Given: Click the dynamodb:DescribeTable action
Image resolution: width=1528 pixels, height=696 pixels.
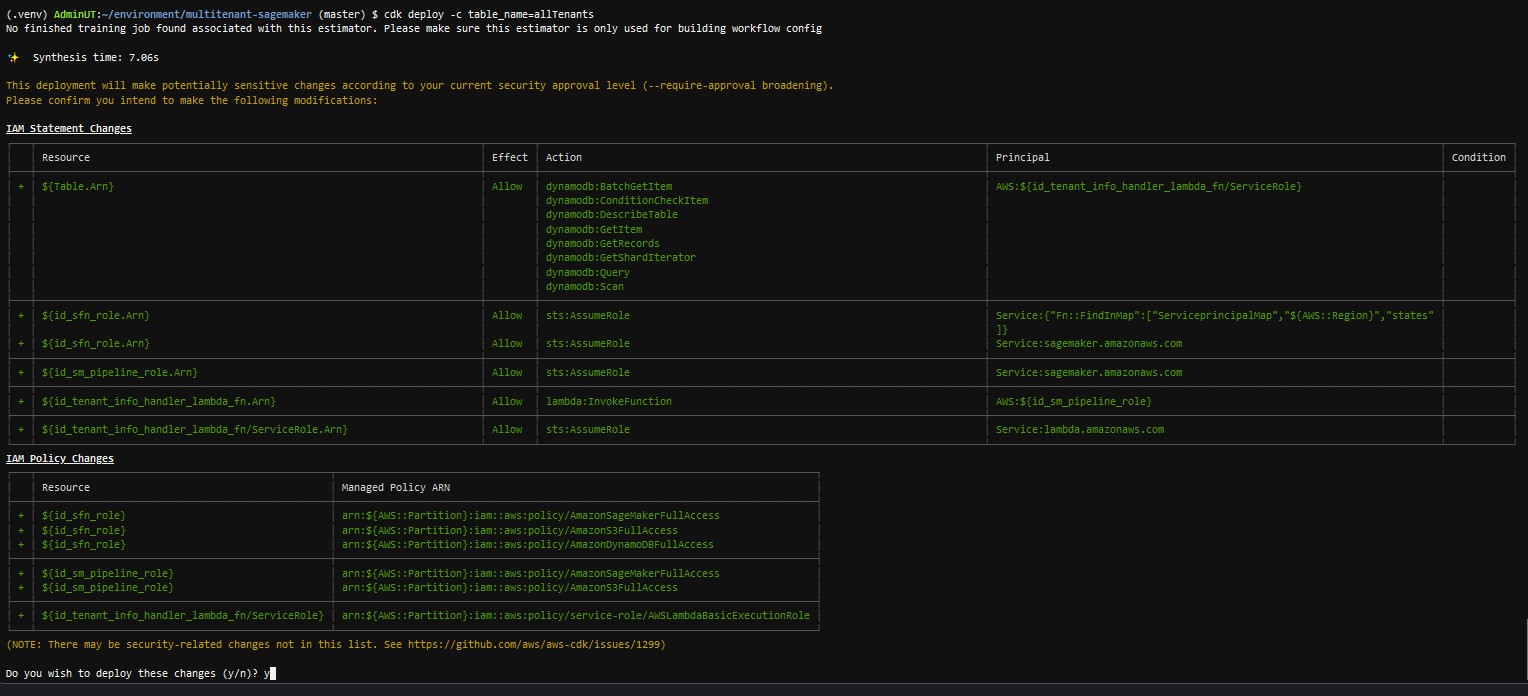Looking at the screenshot, I should pos(612,215).
